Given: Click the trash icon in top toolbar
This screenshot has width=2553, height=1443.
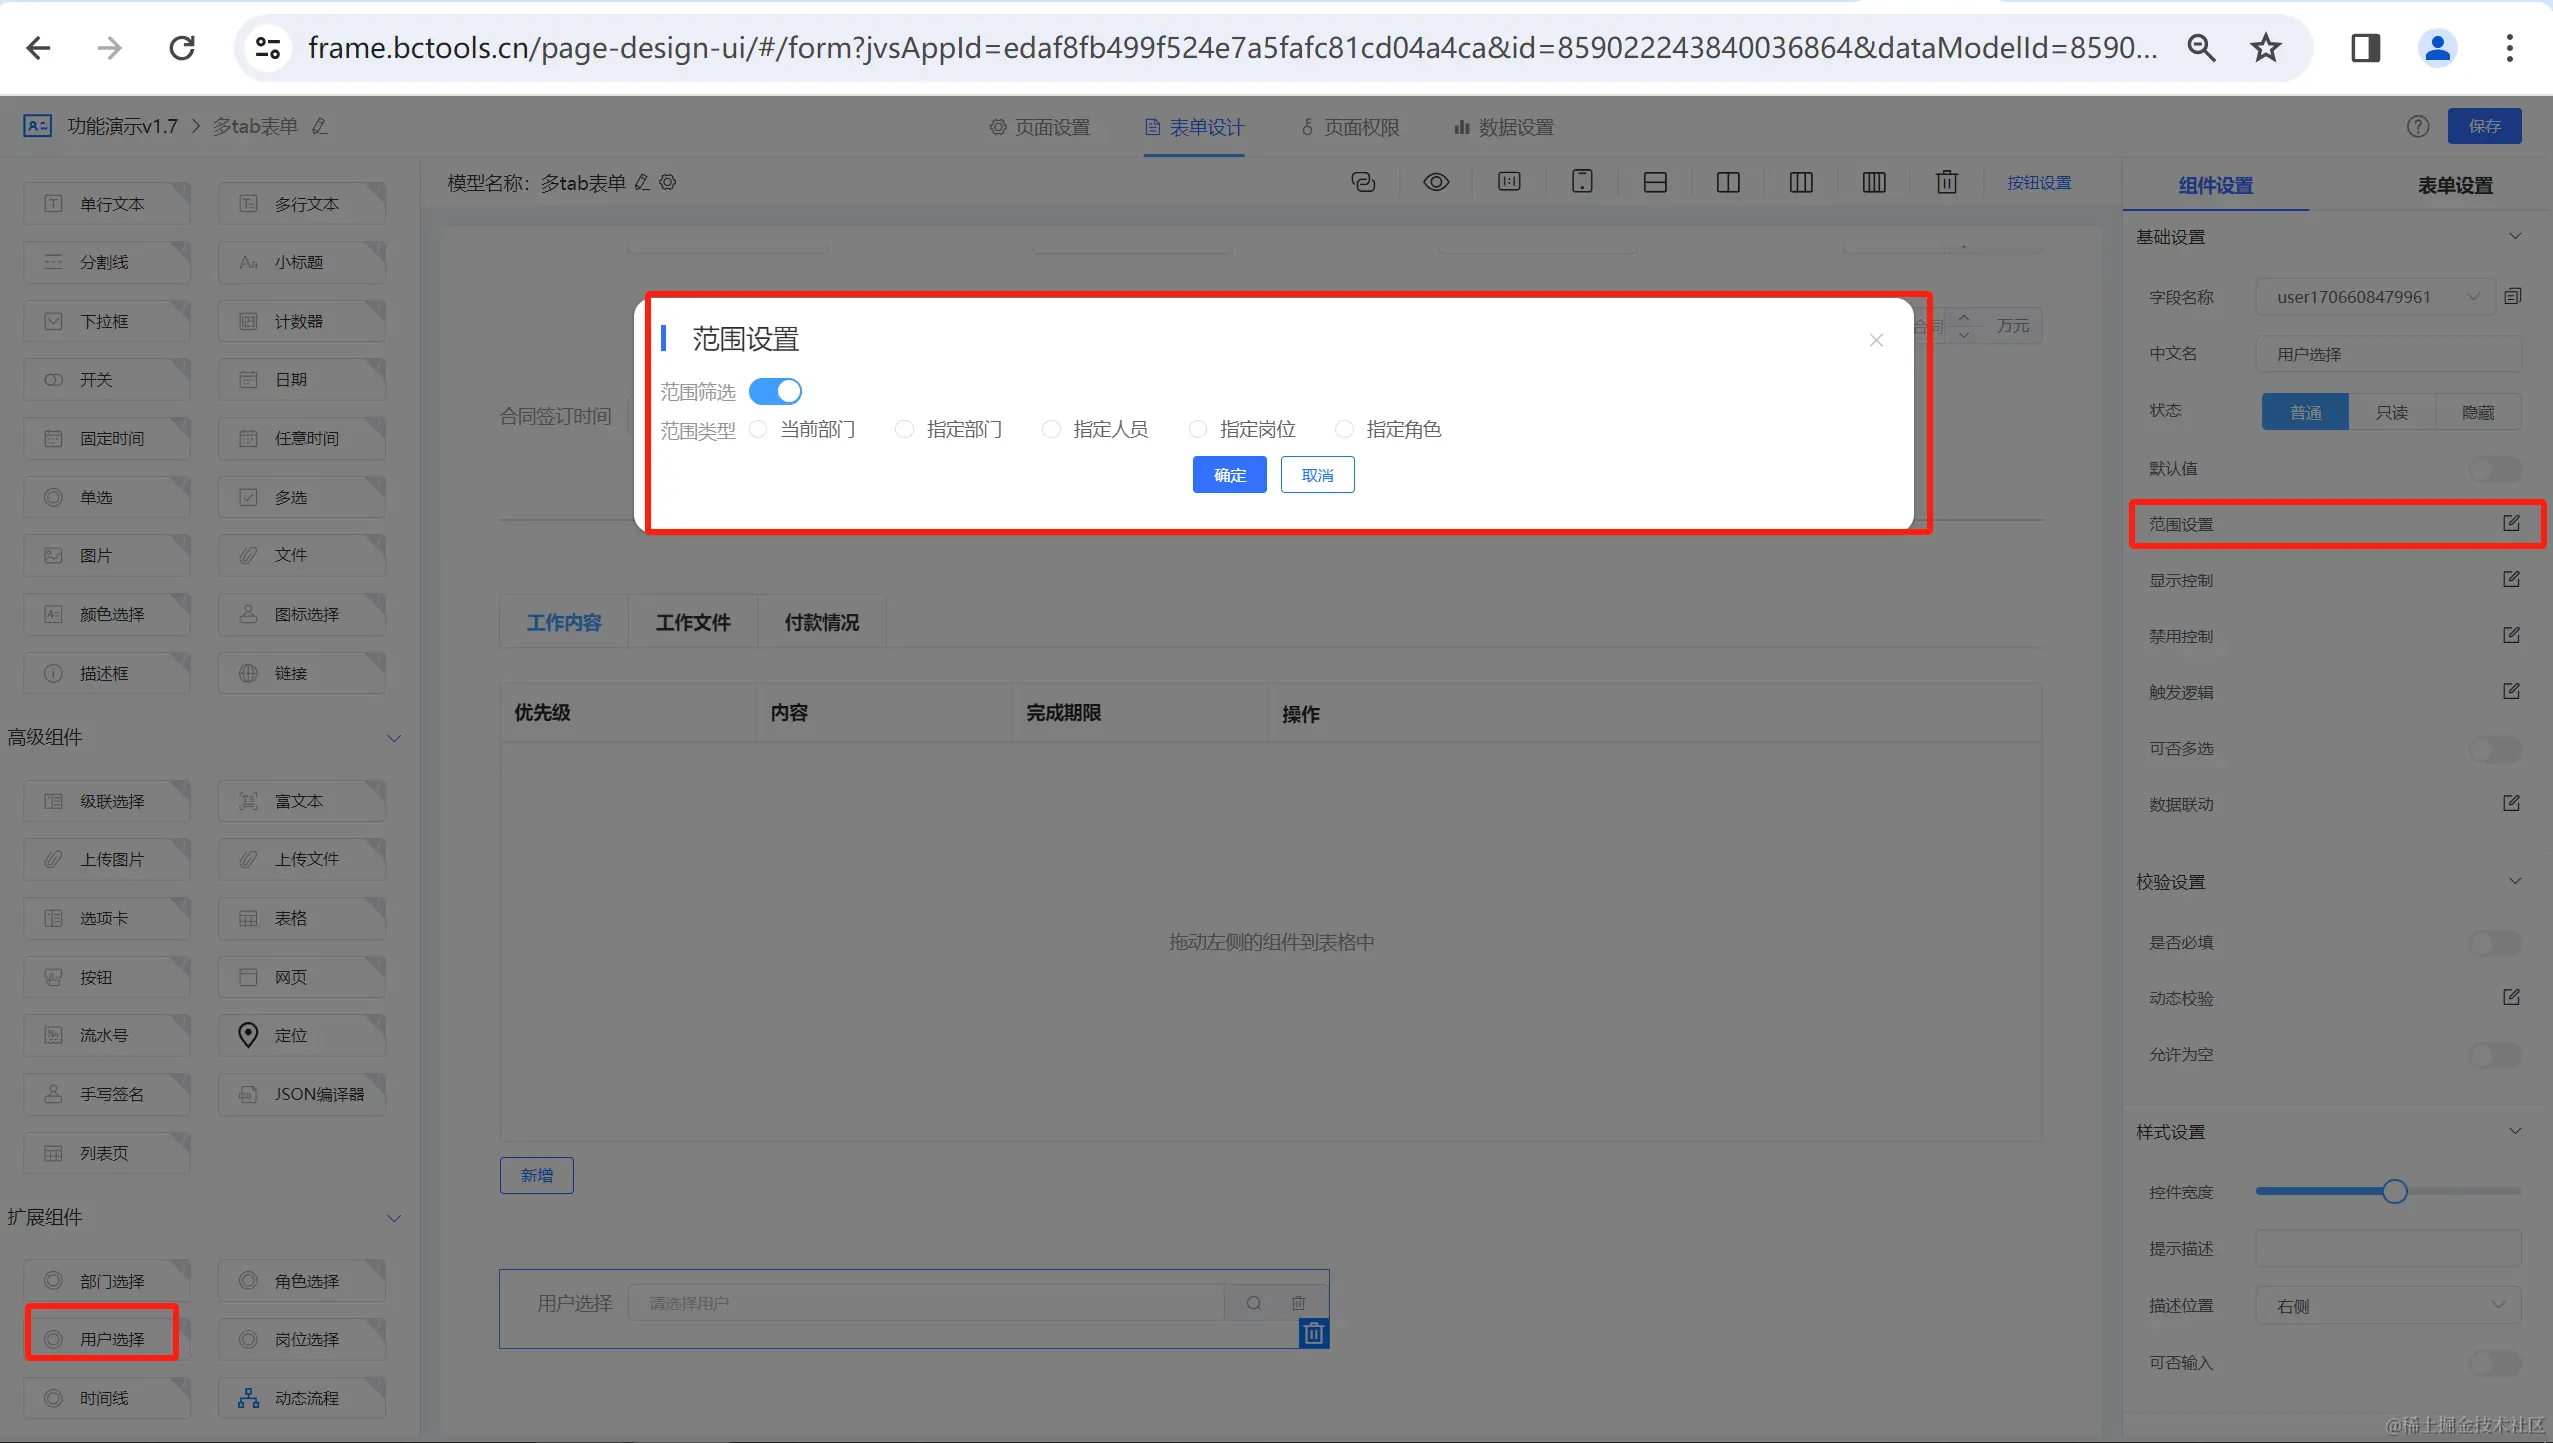Looking at the screenshot, I should tap(1946, 182).
